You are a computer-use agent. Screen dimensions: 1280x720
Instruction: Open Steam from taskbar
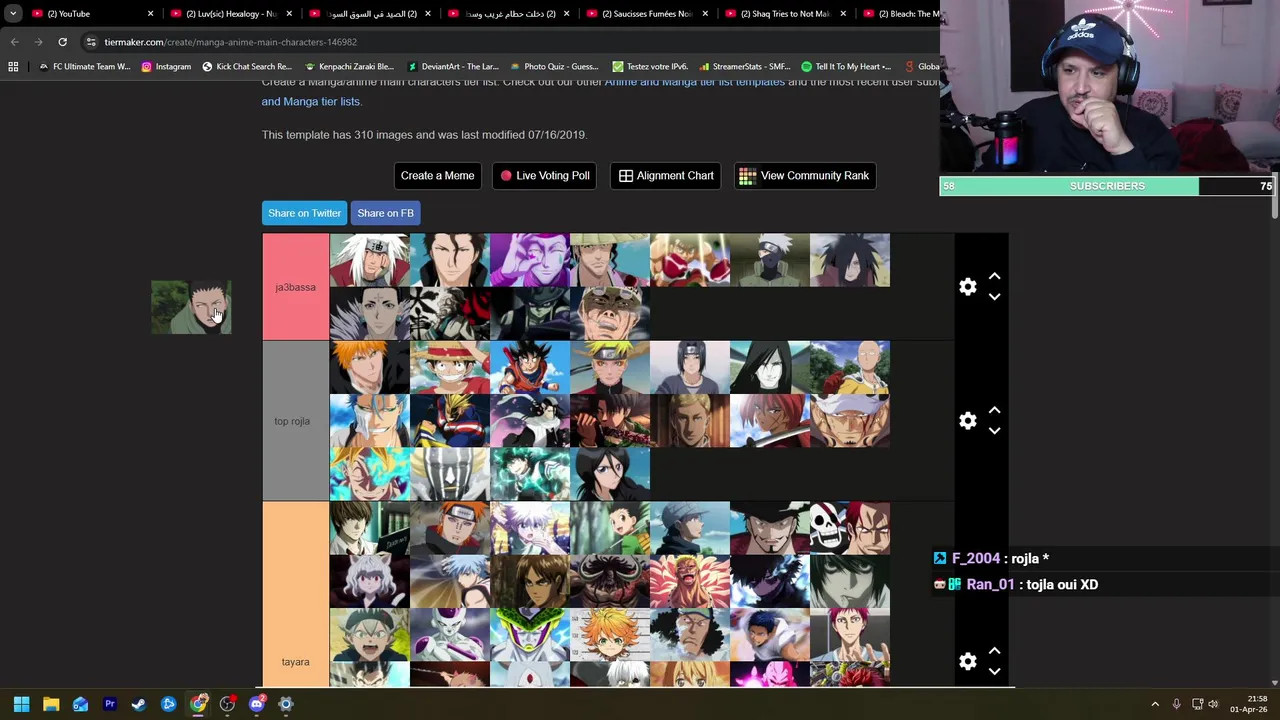(x=139, y=704)
